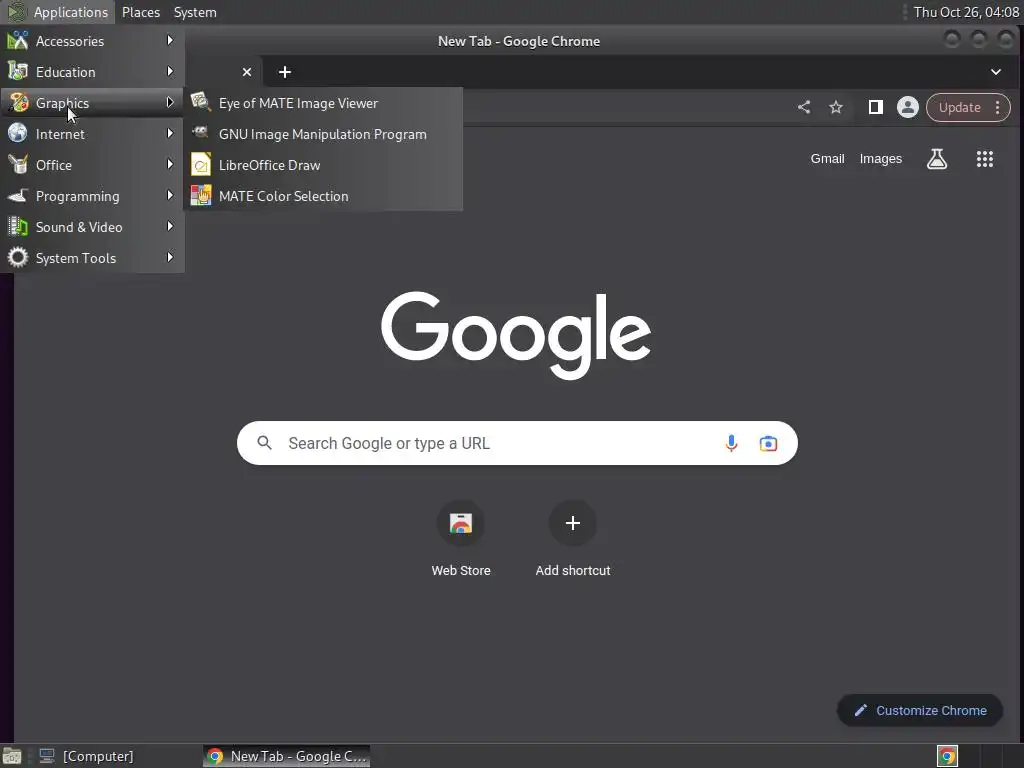The height and width of the screenshot is (768, 1024).
Task: Launch GNU Image Manipulation Program
Action: [323, 134]
